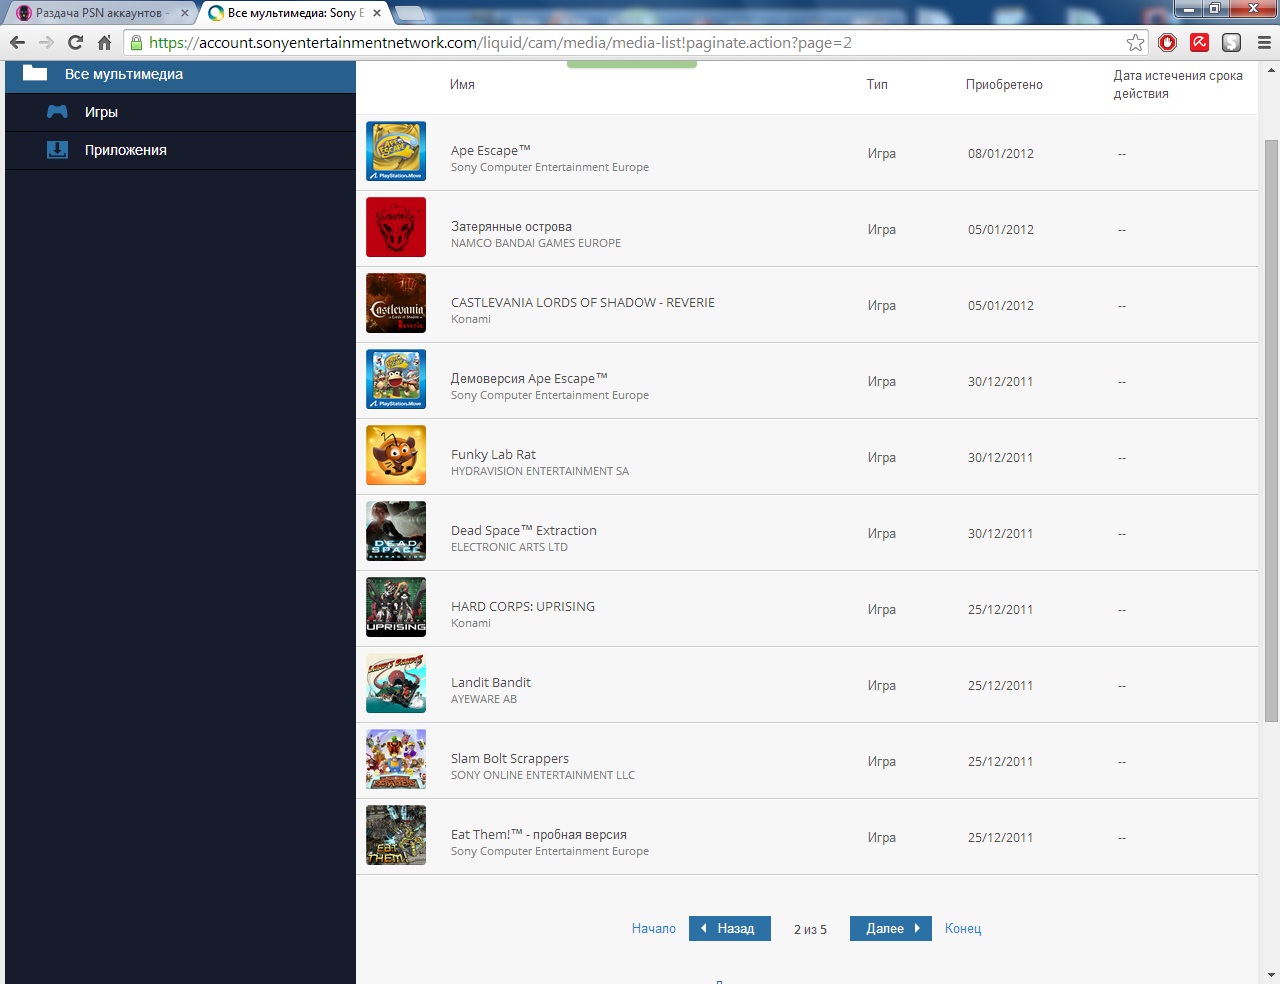This screenshot has height=984, width=1280.
Task: Close the Все мультимедиа: Sony tab
Action: 377,13
